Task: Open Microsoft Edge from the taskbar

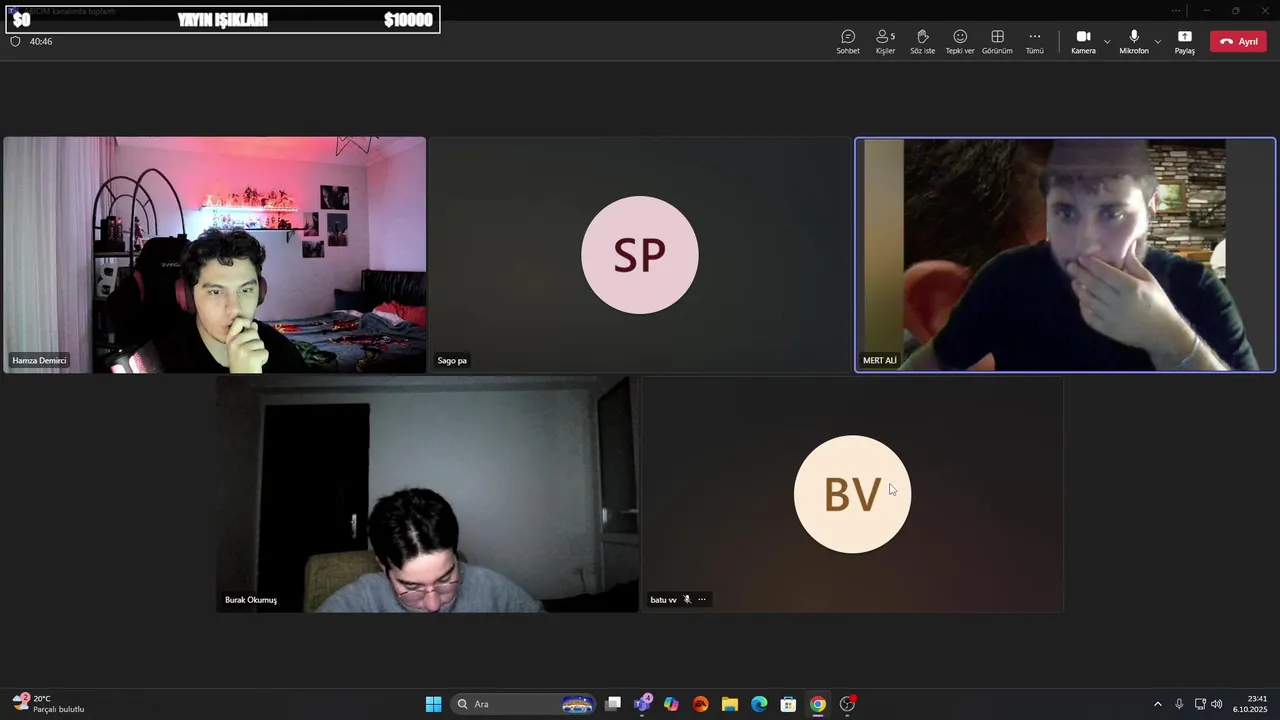Action: (x=759, y=704)
